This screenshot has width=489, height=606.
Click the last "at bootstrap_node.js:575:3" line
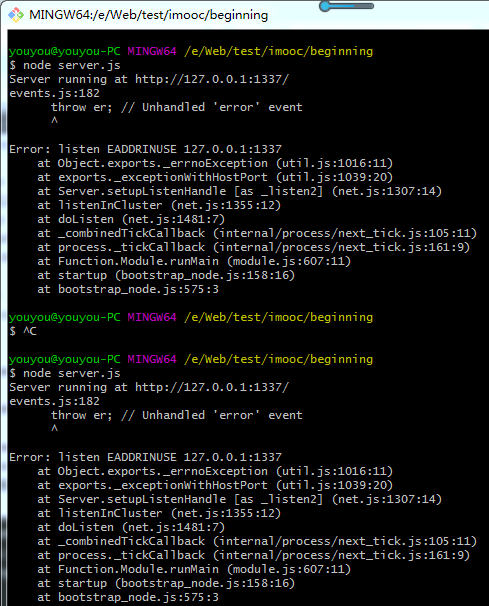128,597
